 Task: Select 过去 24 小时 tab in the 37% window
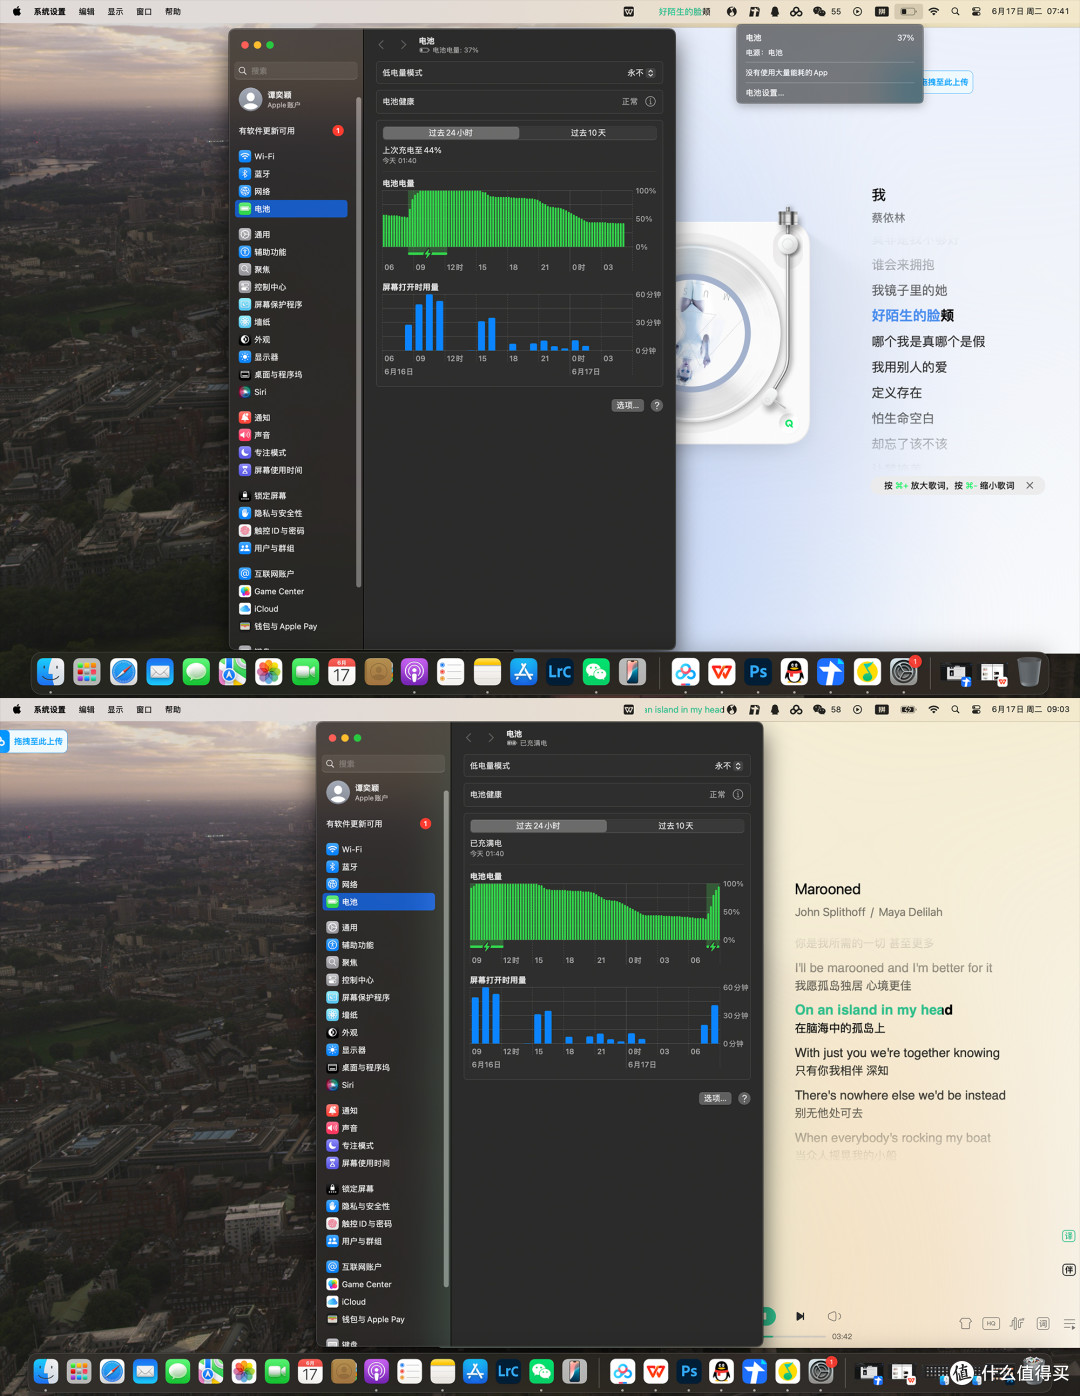pyautogui.click(x=451, y=132)
